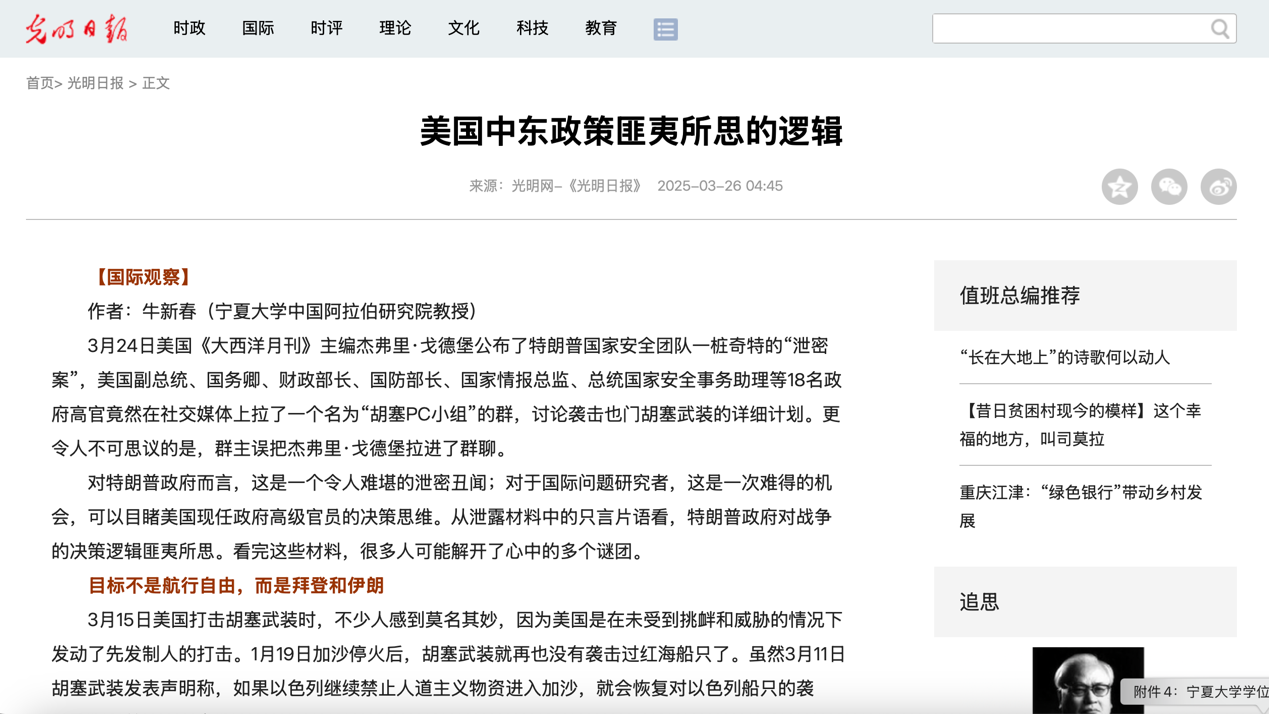This screenshot has width=1269, height=714.
Task: Open the 司莫拉 recommended article
Action: pyautogui.click(x=1080, y=425)
